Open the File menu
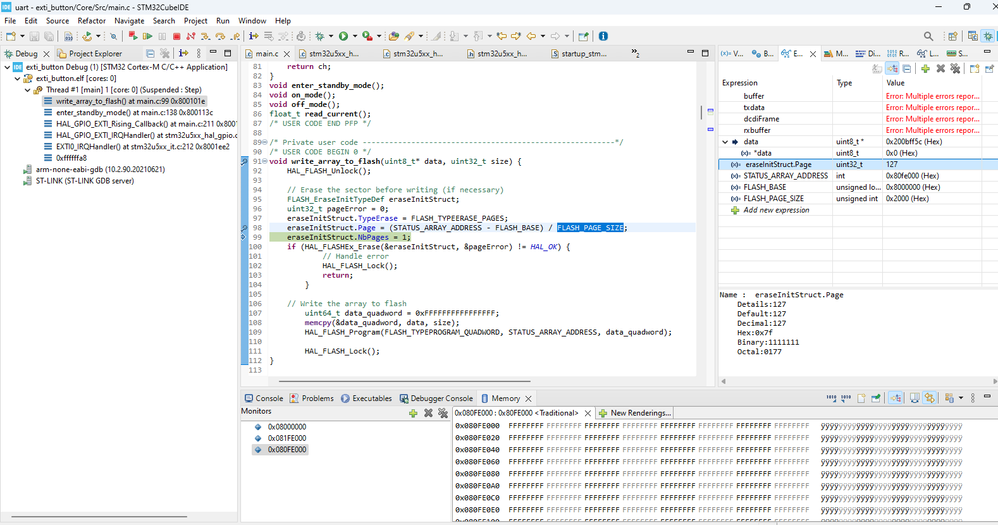 (10, 21)
